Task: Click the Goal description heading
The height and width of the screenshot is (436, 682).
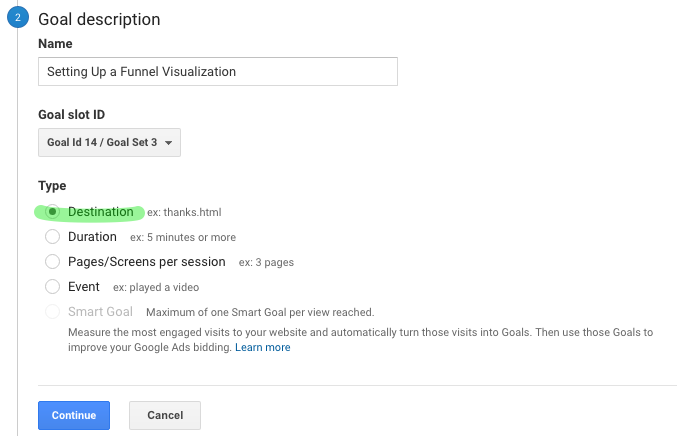Action: [99, 20]
